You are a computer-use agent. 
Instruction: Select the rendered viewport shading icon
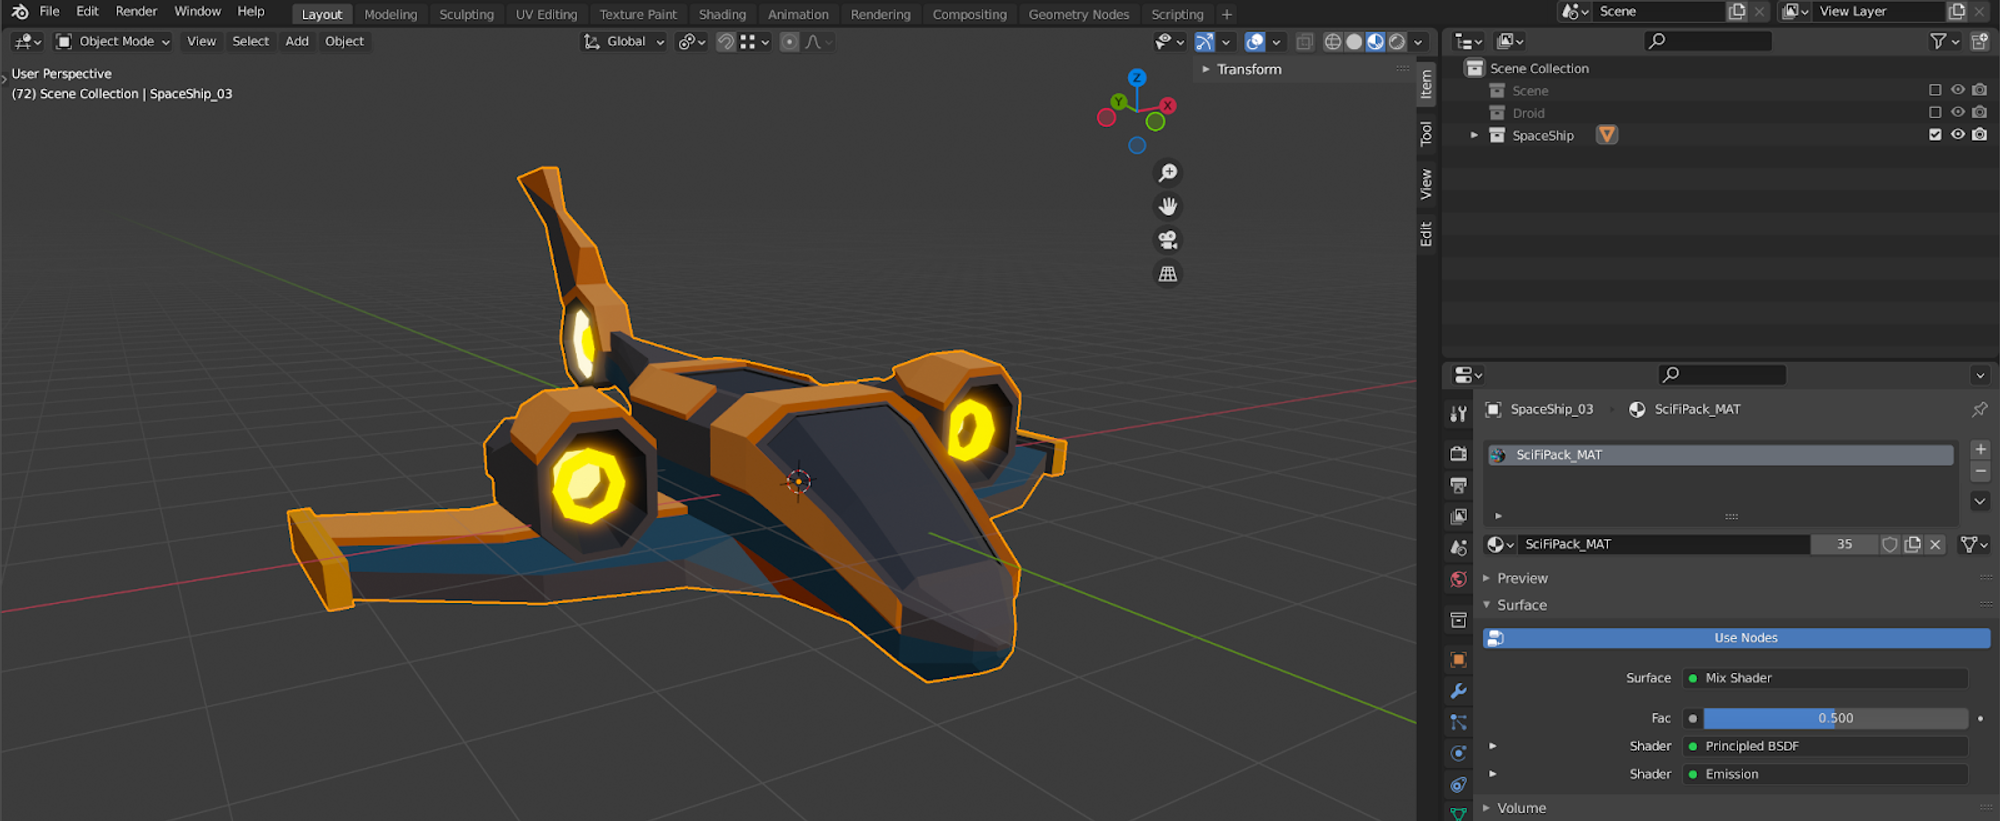(x=1397, y=42)
